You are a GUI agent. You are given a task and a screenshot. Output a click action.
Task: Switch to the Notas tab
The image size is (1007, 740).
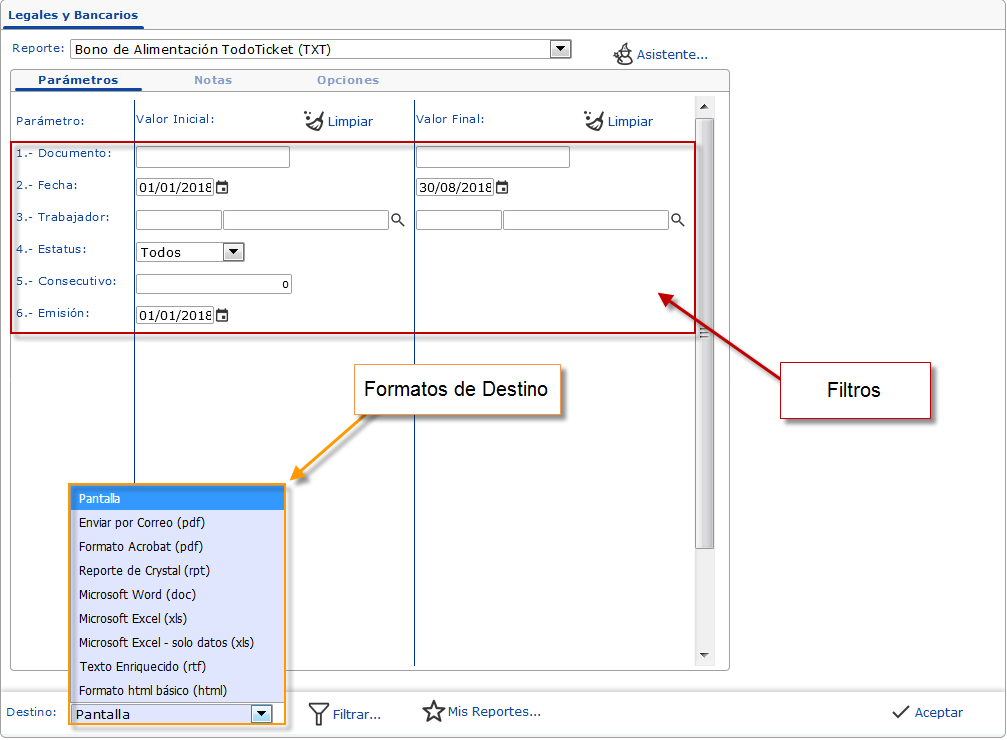click(x=213, y=80)
